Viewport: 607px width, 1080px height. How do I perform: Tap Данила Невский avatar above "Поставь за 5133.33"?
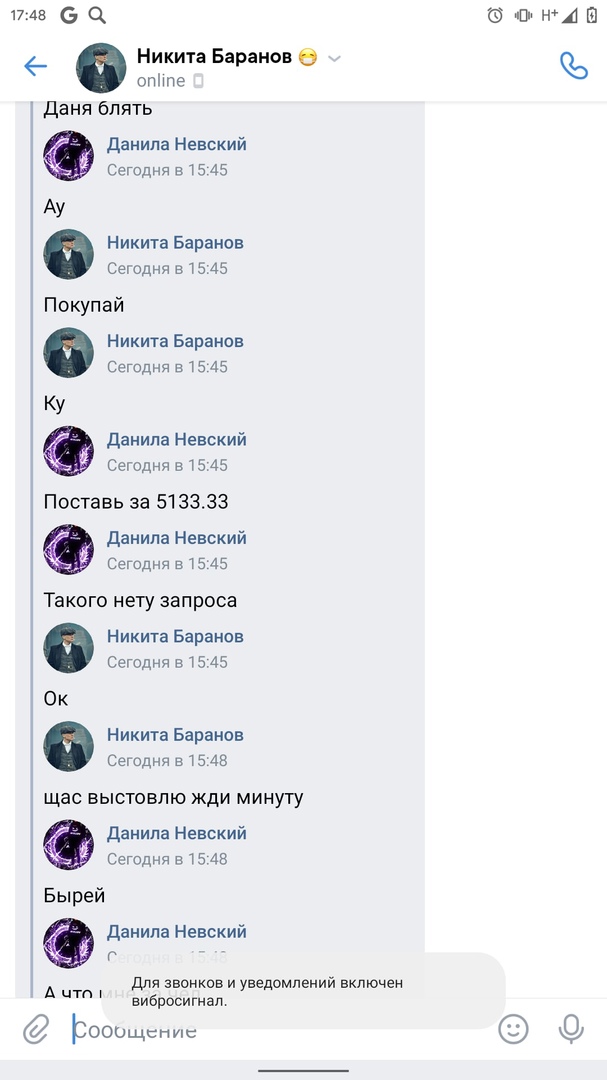tap(68, 451)
